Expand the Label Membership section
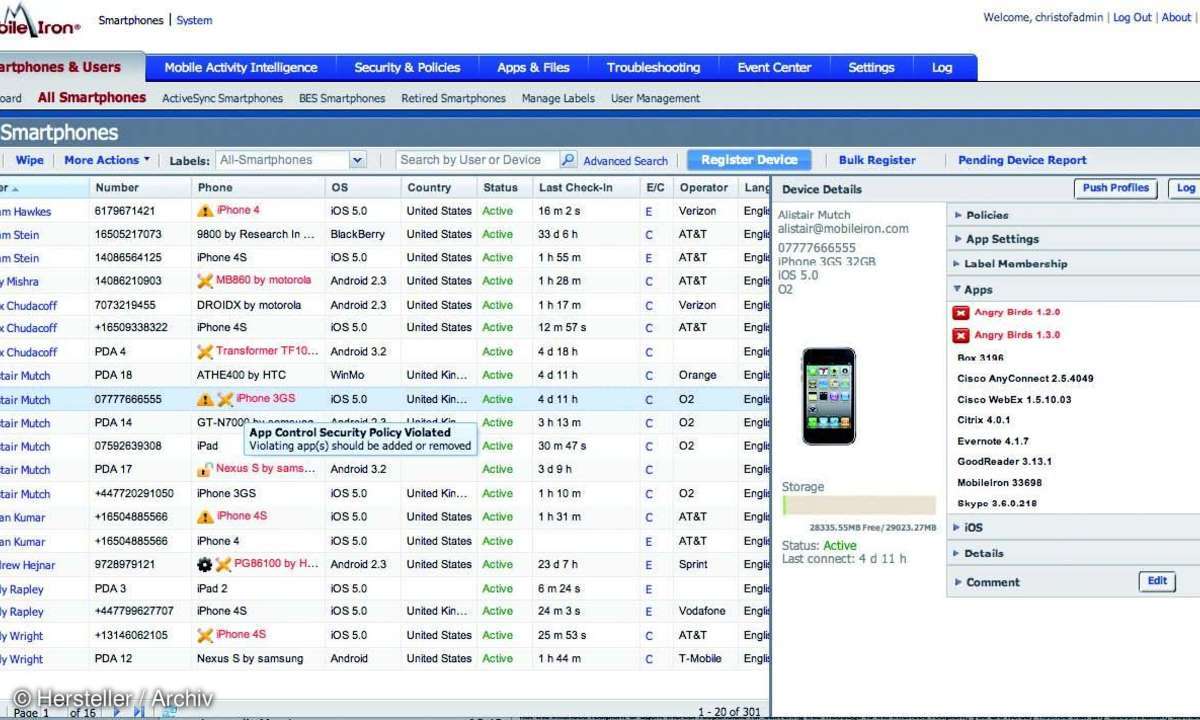The image size is (1200, 720). click(x=1073, y=264)
